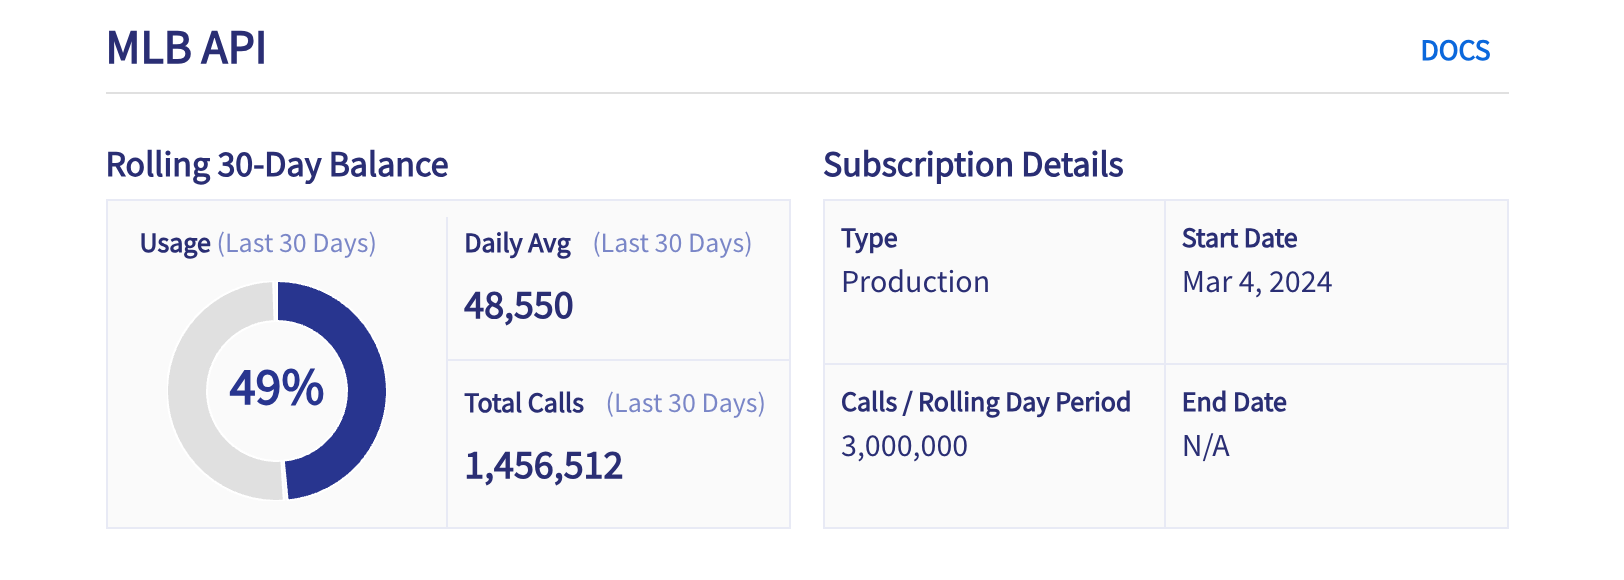Click the Calls / Rolling Day Period label
This screenshot has height=580, width=1624.
click(x=985, y=402)
